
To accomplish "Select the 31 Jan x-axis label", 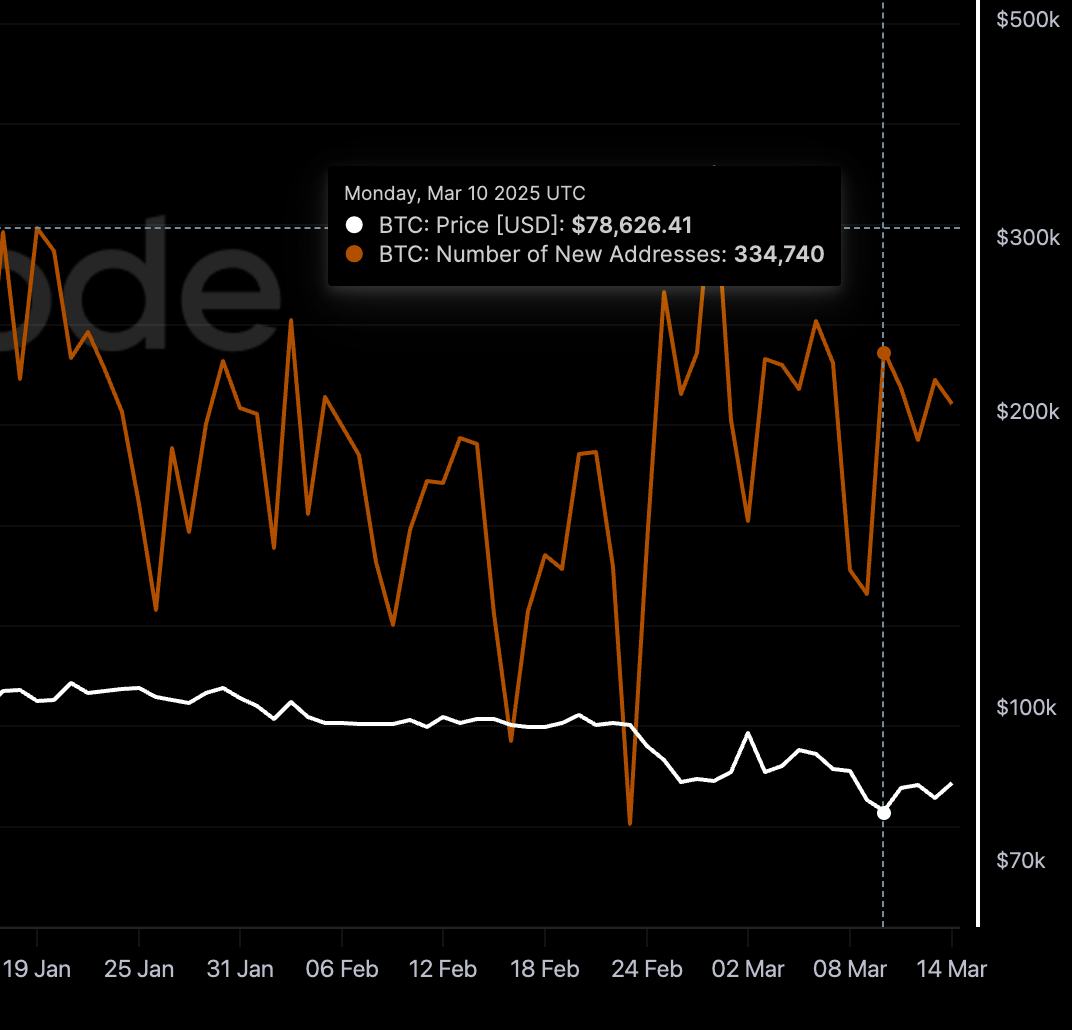I will [240, 969].
